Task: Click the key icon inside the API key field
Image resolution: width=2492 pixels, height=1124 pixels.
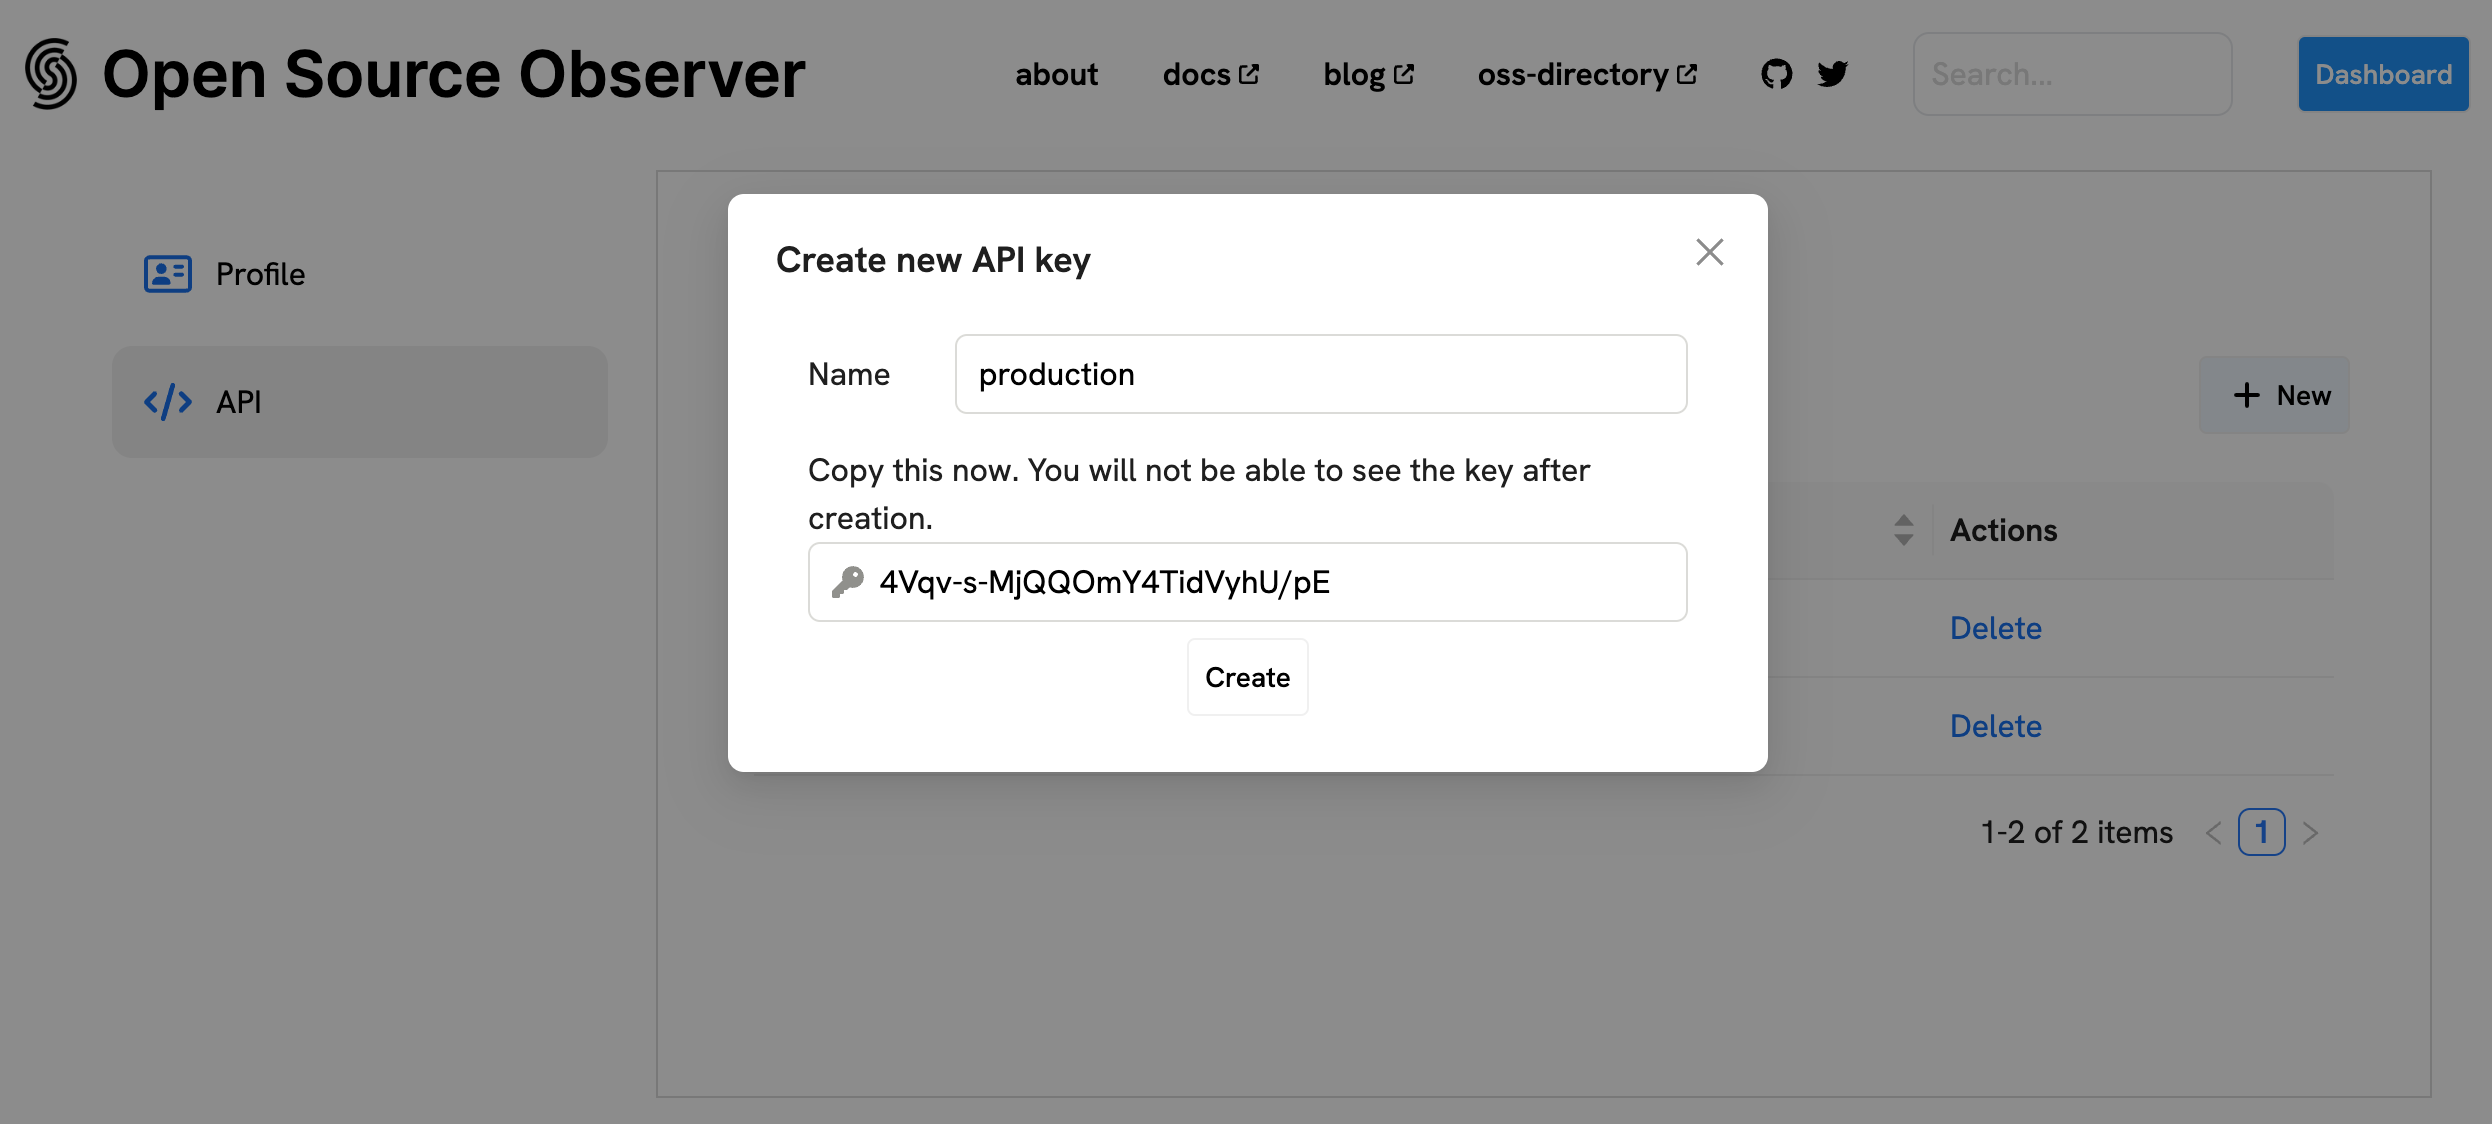Action: [849, 582]
